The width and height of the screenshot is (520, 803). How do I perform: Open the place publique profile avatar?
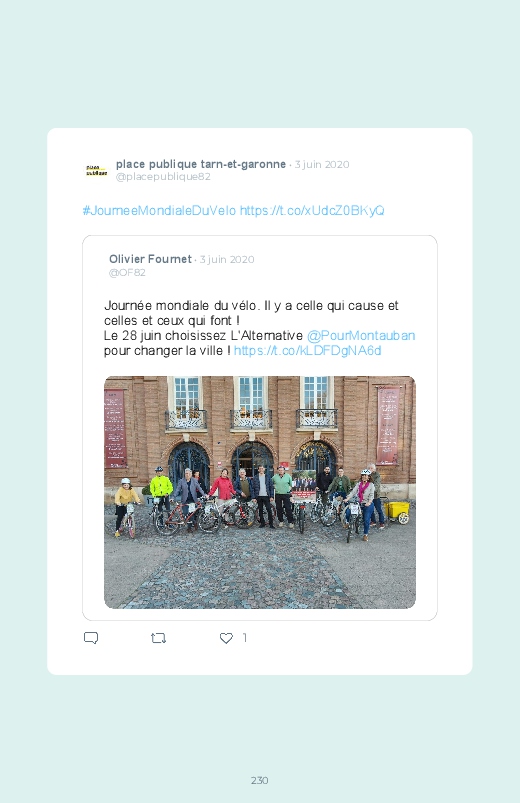[96, 171]
